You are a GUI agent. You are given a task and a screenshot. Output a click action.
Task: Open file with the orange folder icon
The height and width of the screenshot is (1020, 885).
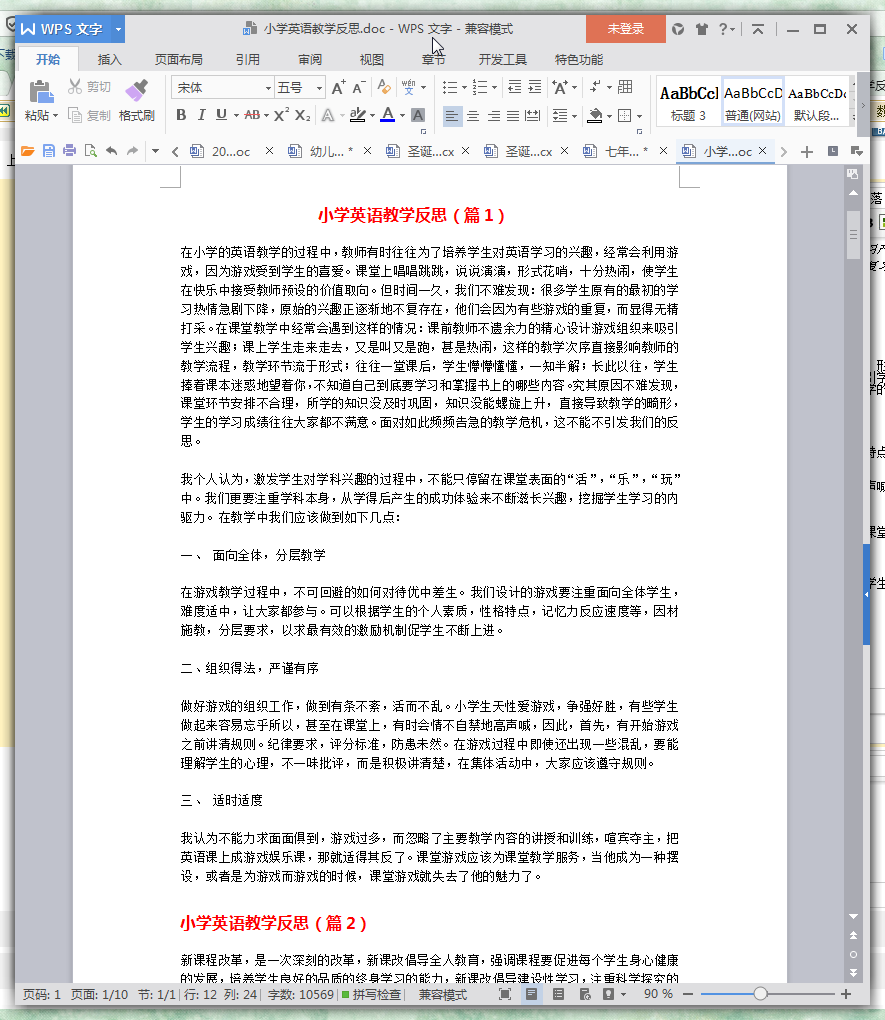(27, 151)
